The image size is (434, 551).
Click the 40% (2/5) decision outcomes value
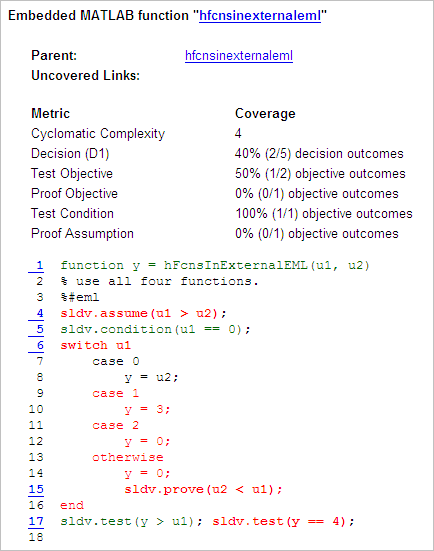319,154
